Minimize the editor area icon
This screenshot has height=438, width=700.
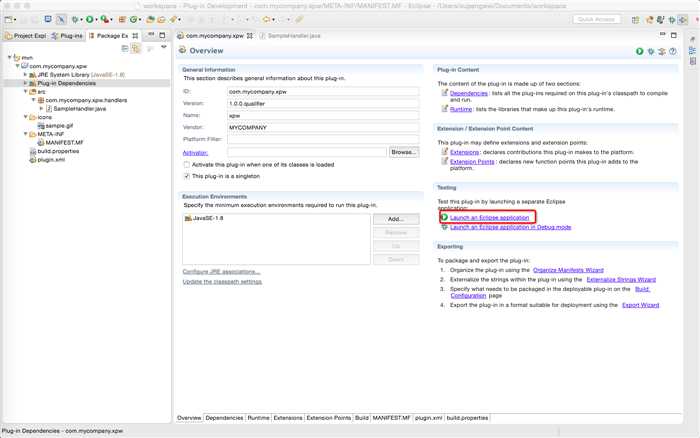pyautogui.click(x=662, y=35)
